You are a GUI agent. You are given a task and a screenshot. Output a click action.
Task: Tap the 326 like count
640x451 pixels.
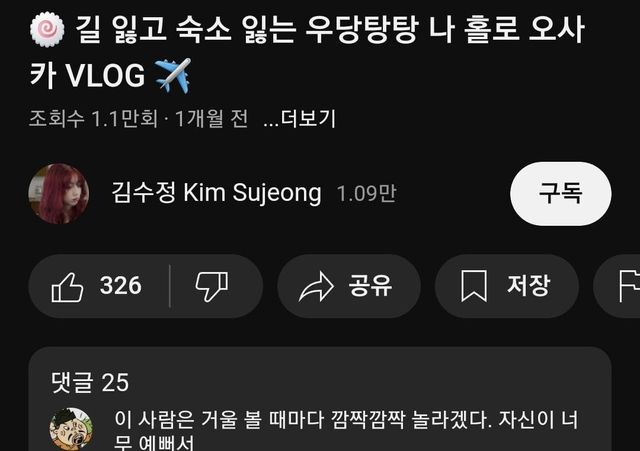(x=121, y=285)
